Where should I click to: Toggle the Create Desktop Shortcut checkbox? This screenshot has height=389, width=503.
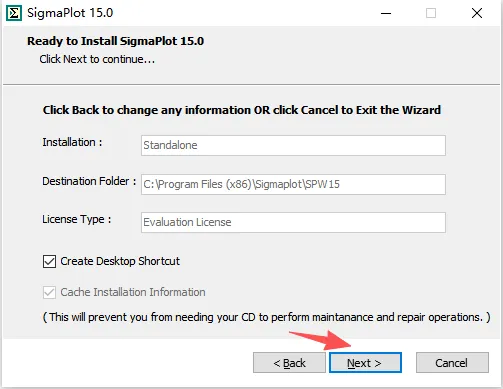click(x=49, y=261)
